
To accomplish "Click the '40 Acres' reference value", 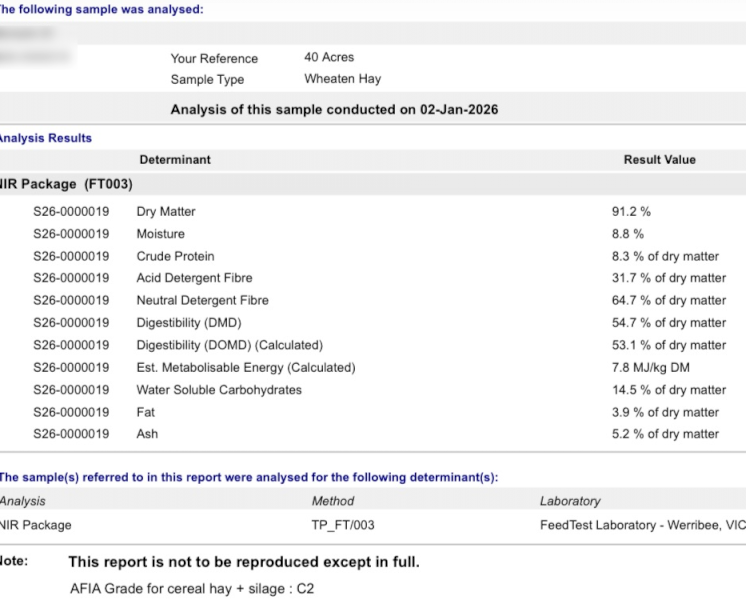I will click(329, 58).
